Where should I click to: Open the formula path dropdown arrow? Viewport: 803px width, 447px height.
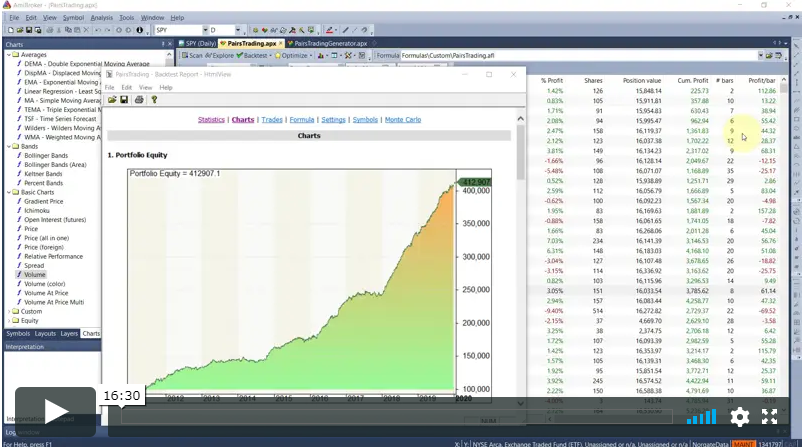click(x=760, y=55)
